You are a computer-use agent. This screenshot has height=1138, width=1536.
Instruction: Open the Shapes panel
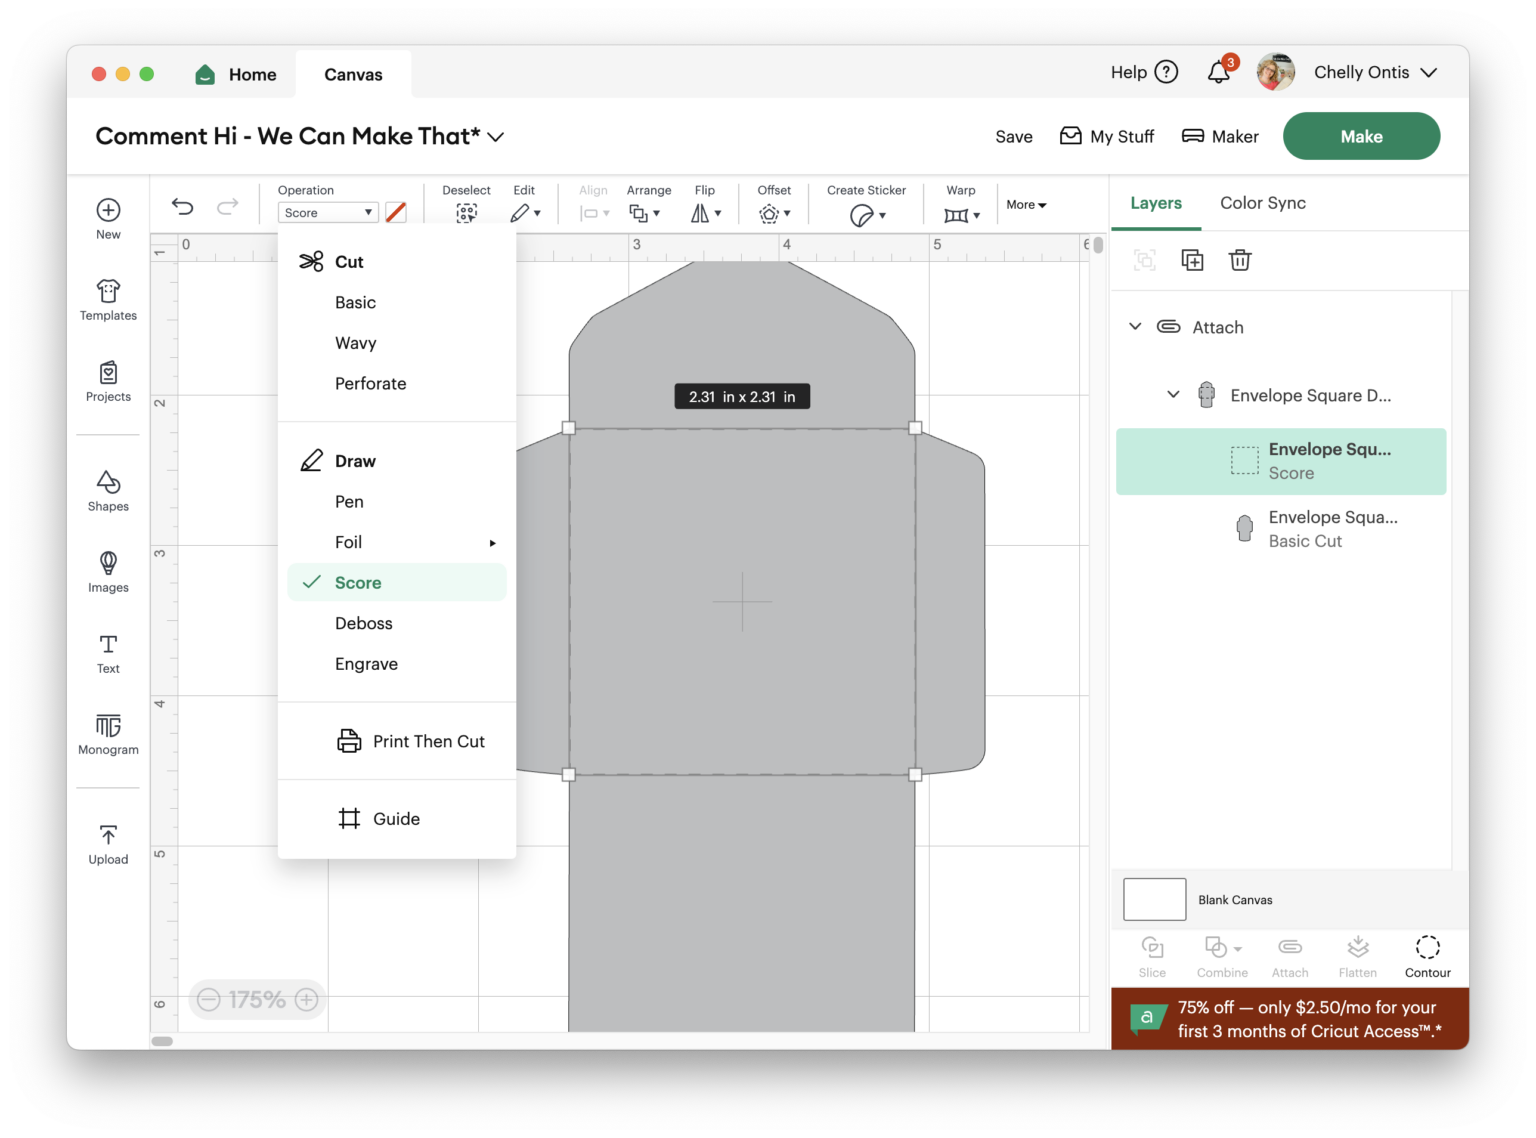click(107, 491)
